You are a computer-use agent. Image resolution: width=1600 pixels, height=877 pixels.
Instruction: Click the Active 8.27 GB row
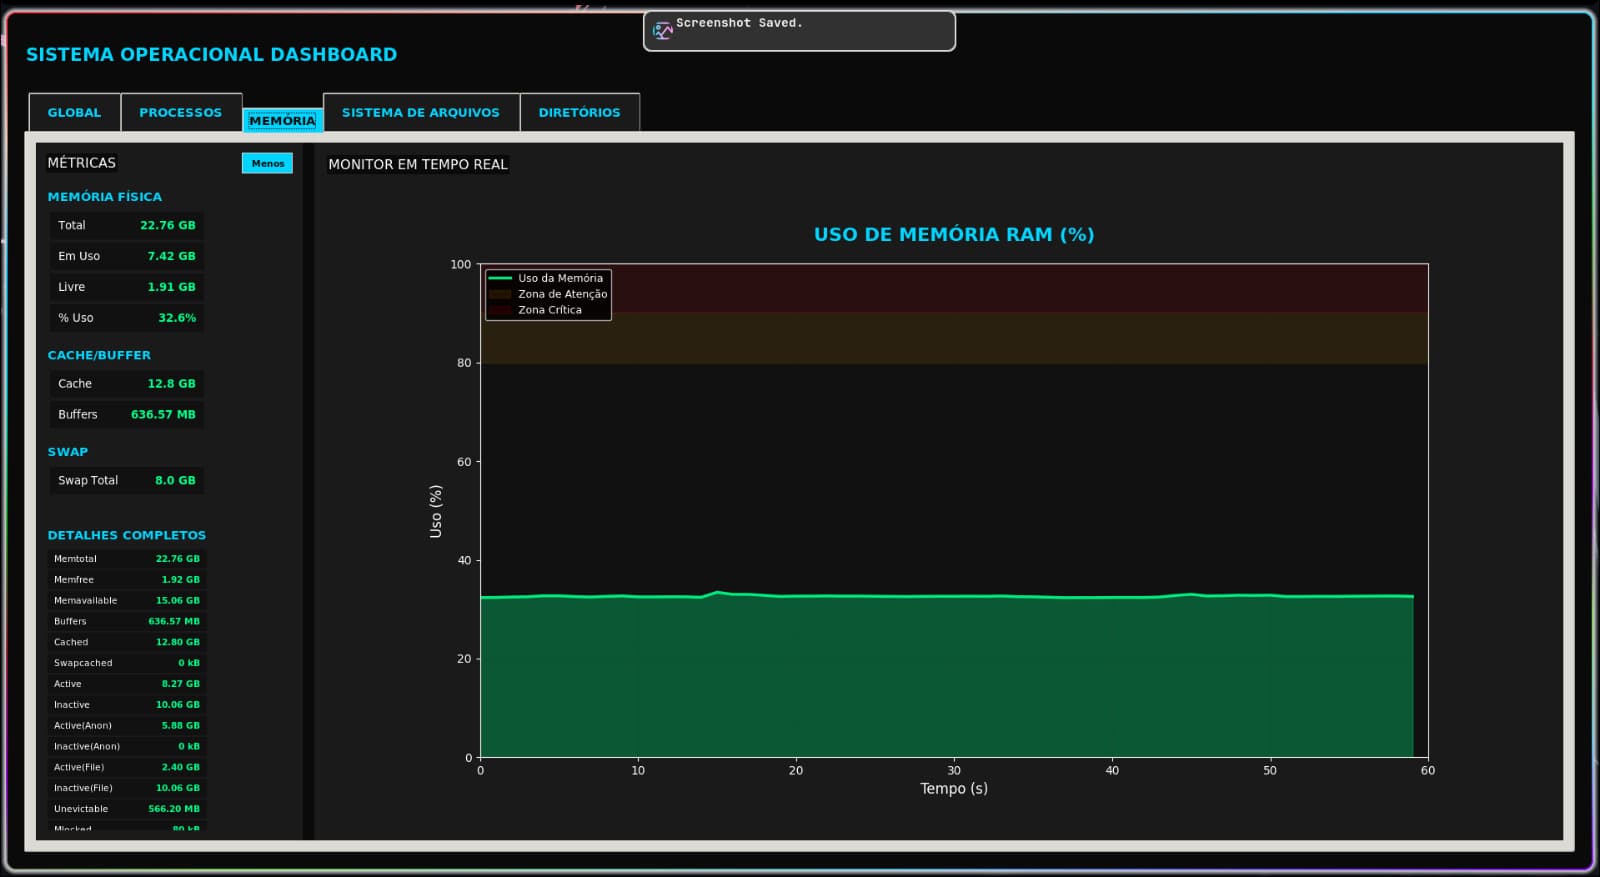coord(126,684)
